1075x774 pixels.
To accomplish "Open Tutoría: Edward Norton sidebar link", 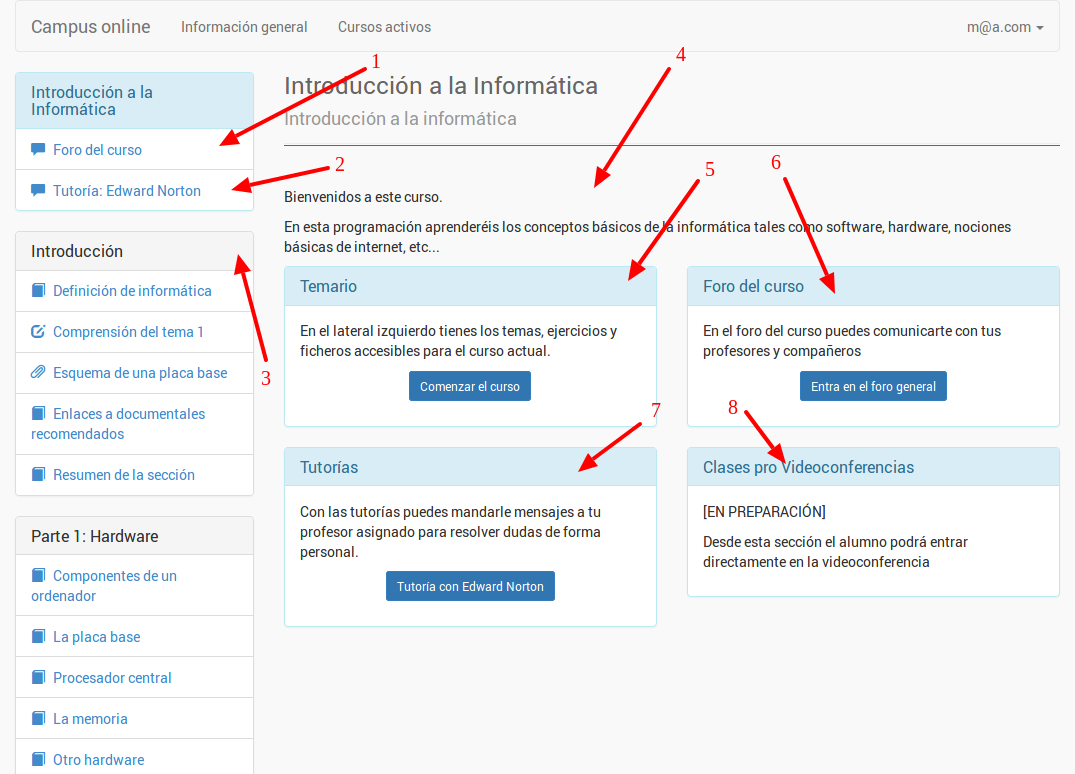I will [134, 191].
